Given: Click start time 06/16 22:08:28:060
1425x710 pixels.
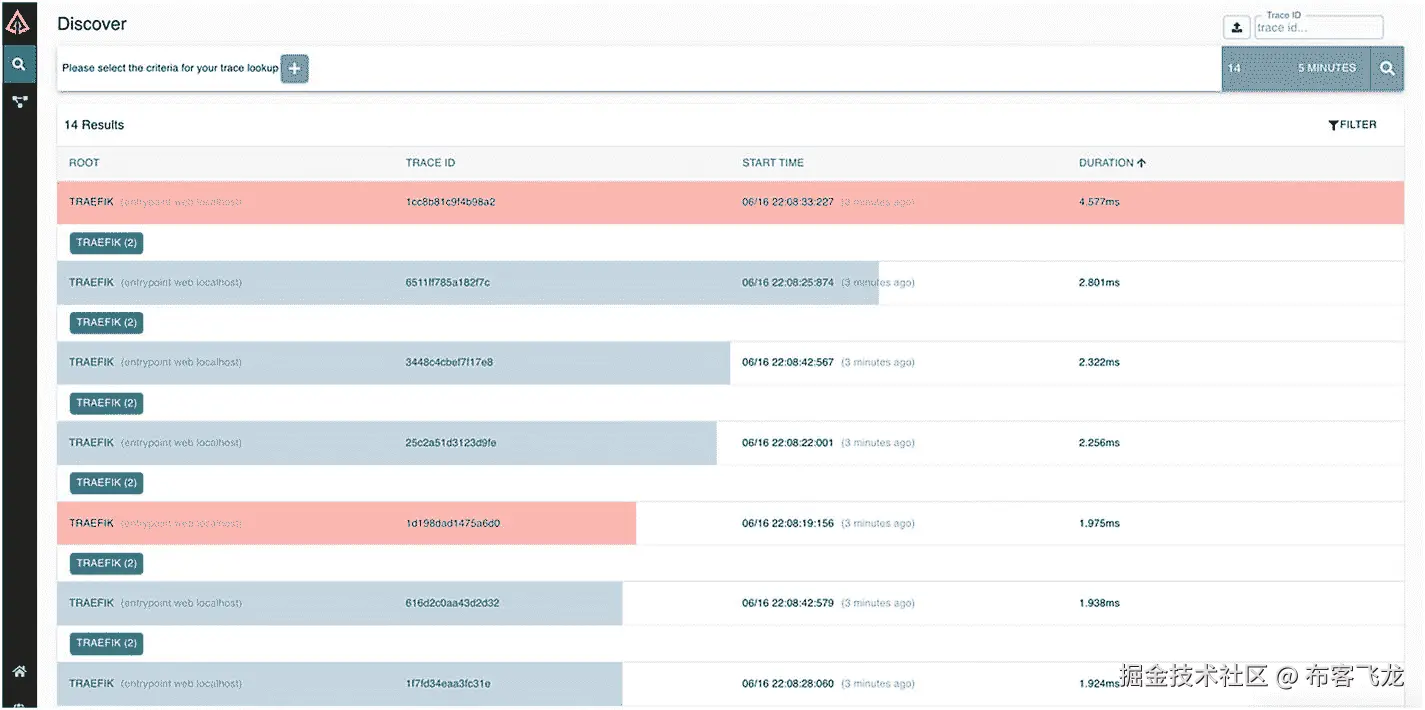Looking at the screenshot, I should (788, 684).
